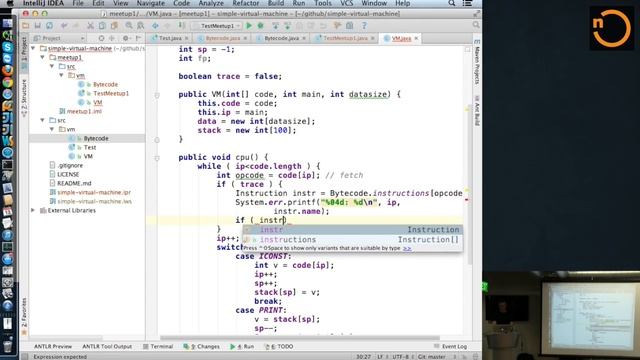Open the Project view dropdown selector
The width and height of the screenshot is (640, 360).
click(x=59, y=38)
